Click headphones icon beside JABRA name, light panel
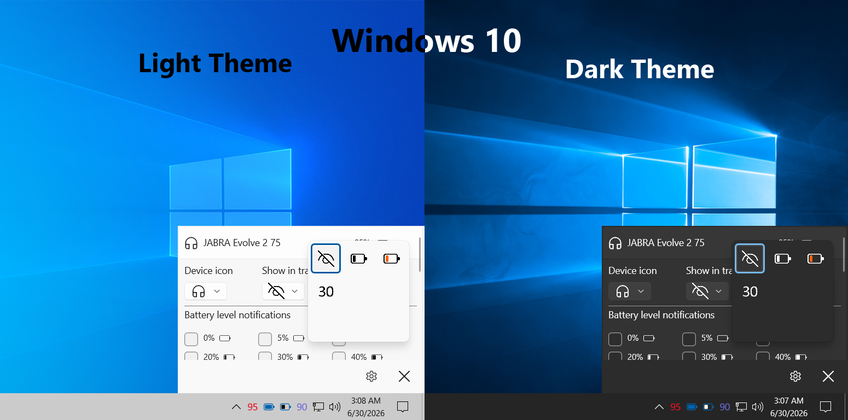Image resolution: width=848 pixels, height=420 pixels. (x=191, y=243)
